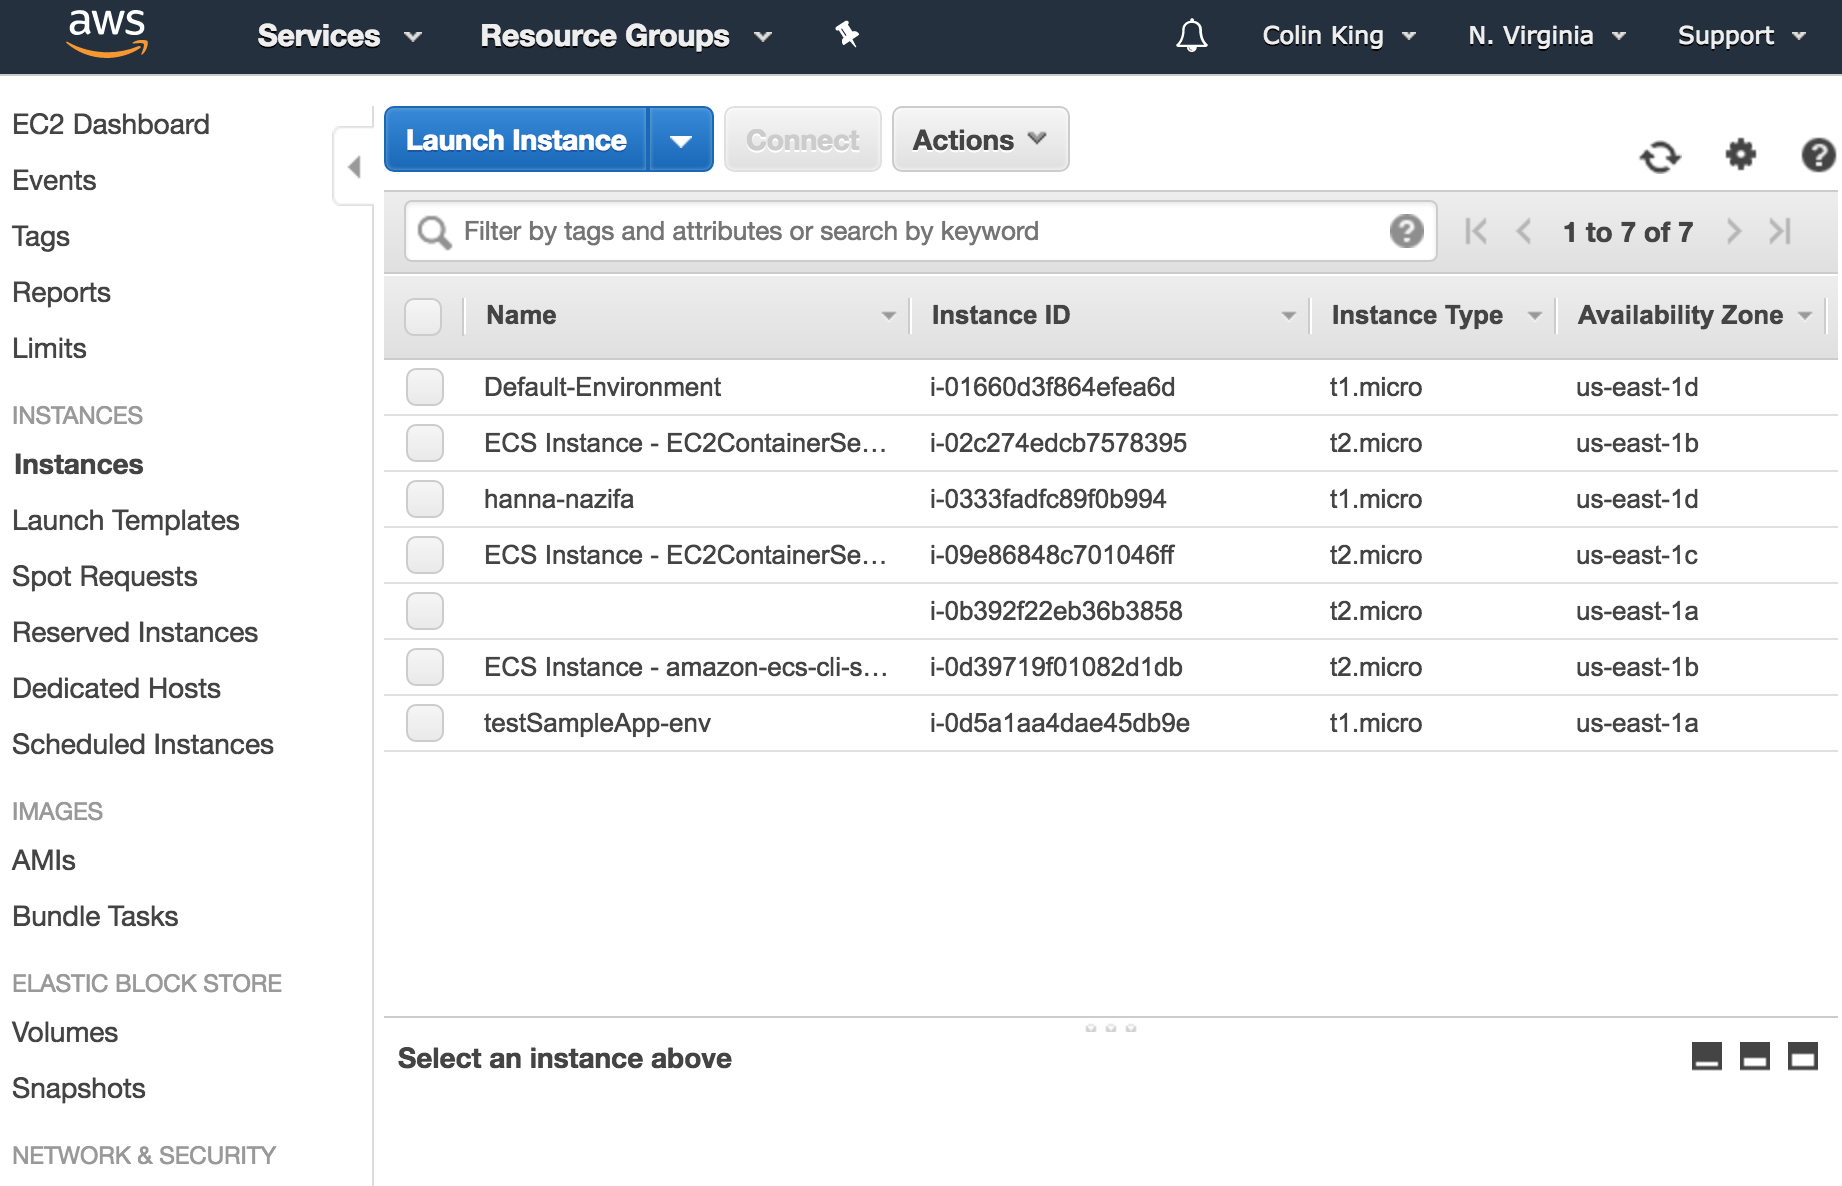Click the magnifier icon in the filter box
1842x1186 pixels.
434,232
